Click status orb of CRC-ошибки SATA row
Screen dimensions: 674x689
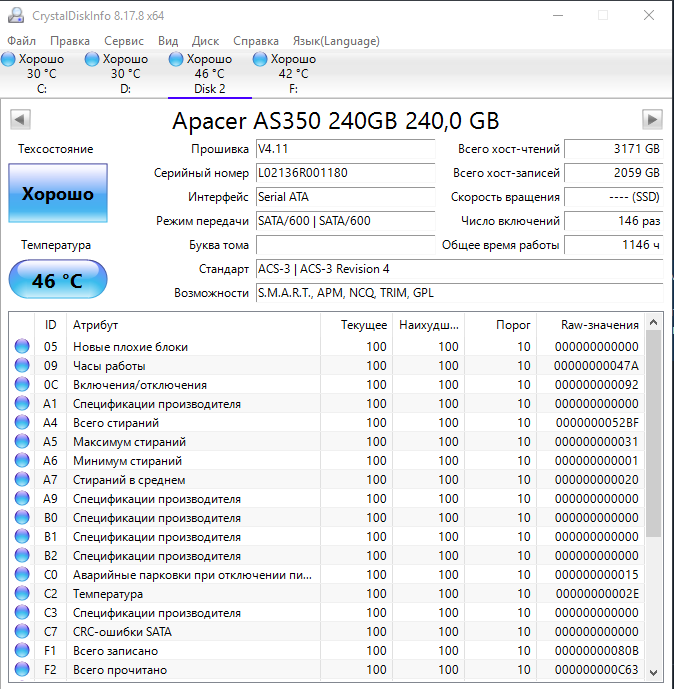point(22,631)
